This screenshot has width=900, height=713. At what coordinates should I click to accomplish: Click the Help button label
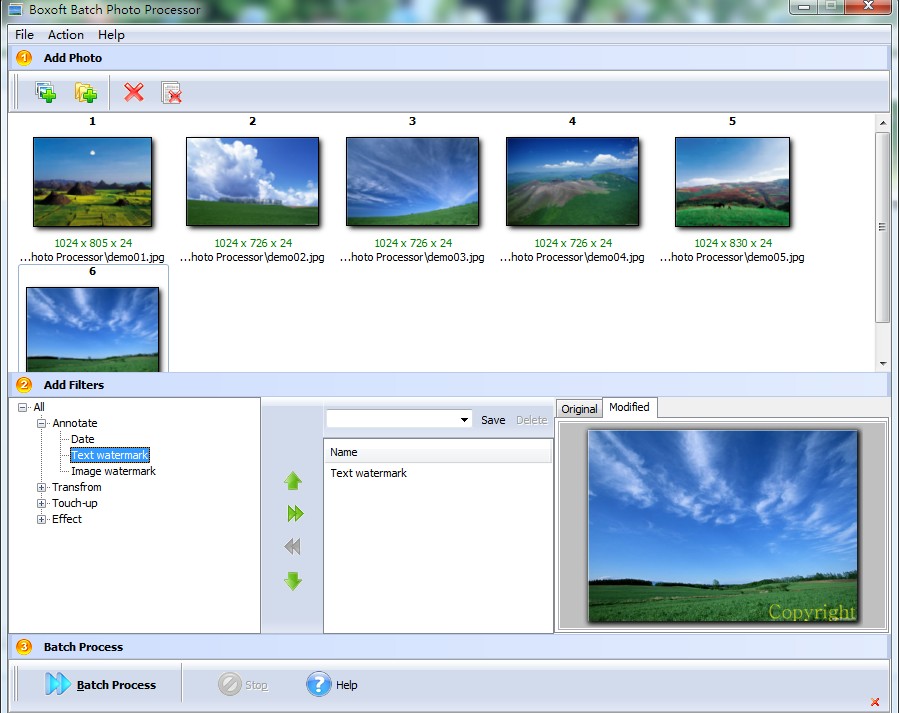pos(346,685)
